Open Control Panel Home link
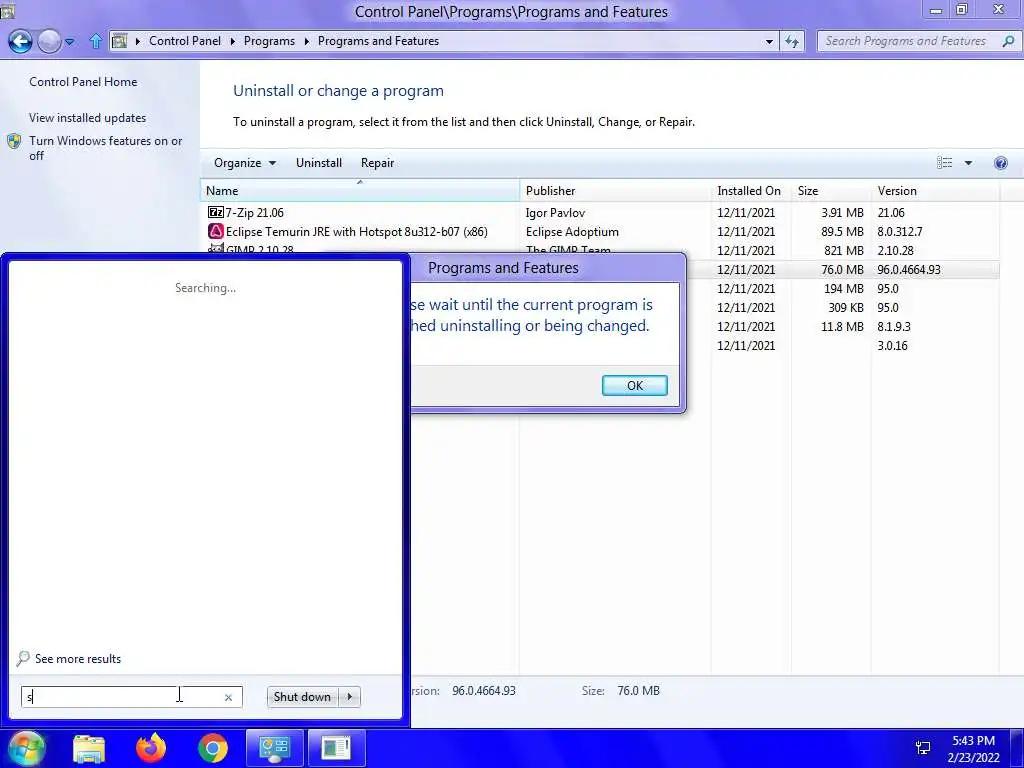This screenshot has height=768, width=1024. click(x=83, y=82)
